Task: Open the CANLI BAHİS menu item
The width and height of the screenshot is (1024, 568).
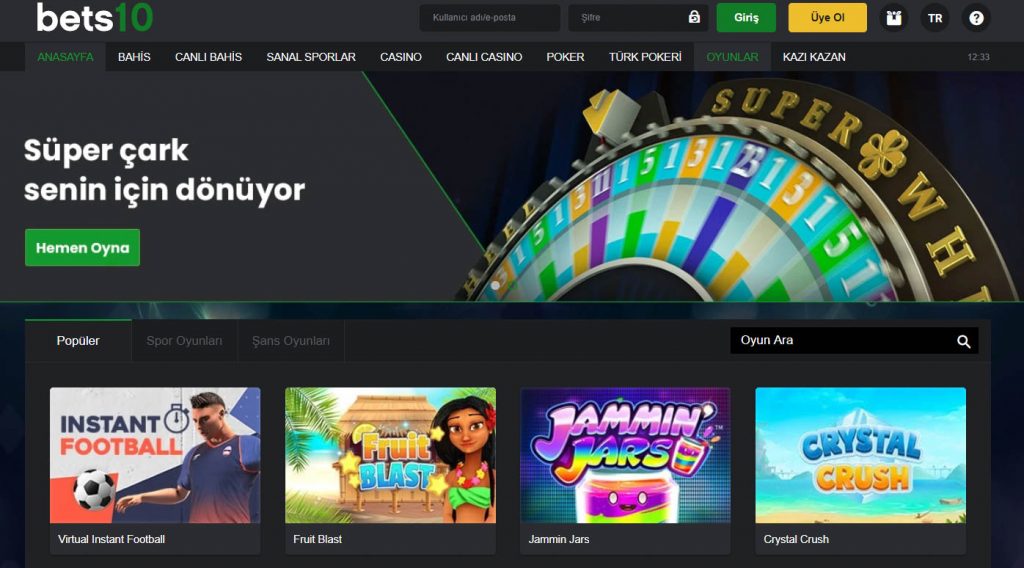Action: tap(208, 57)
